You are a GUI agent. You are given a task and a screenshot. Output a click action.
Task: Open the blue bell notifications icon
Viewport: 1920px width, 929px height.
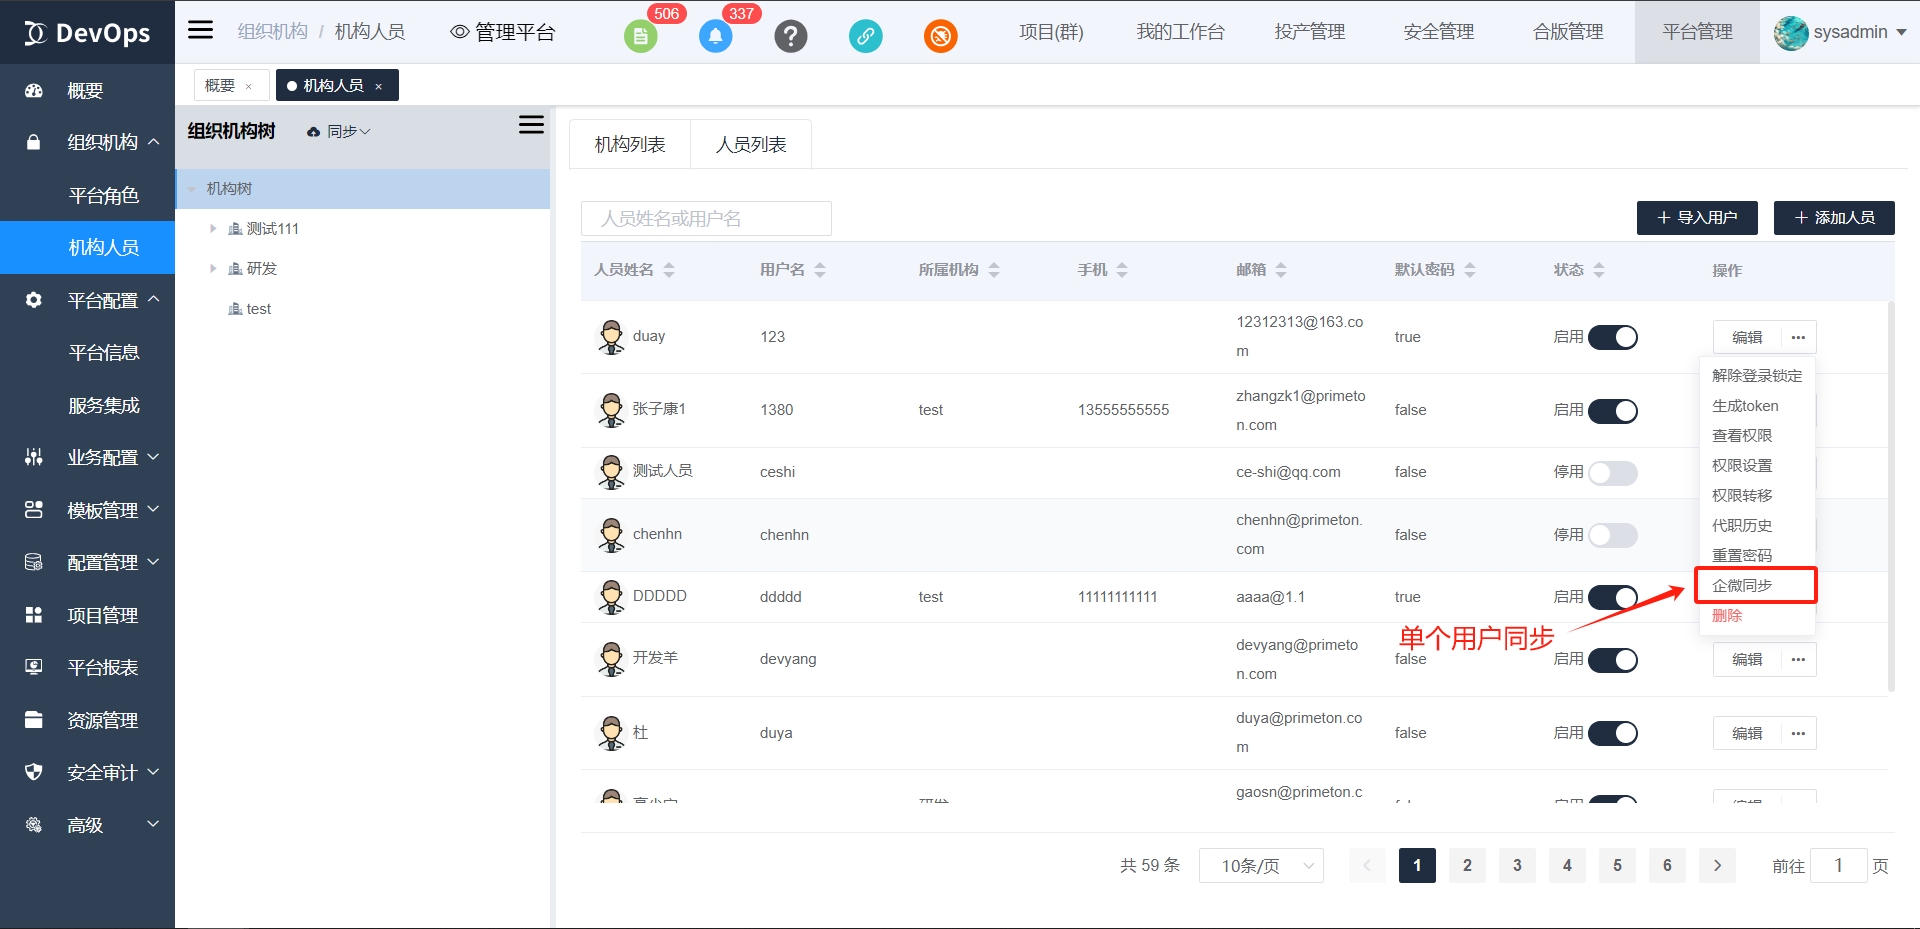[x=715, y=37]
